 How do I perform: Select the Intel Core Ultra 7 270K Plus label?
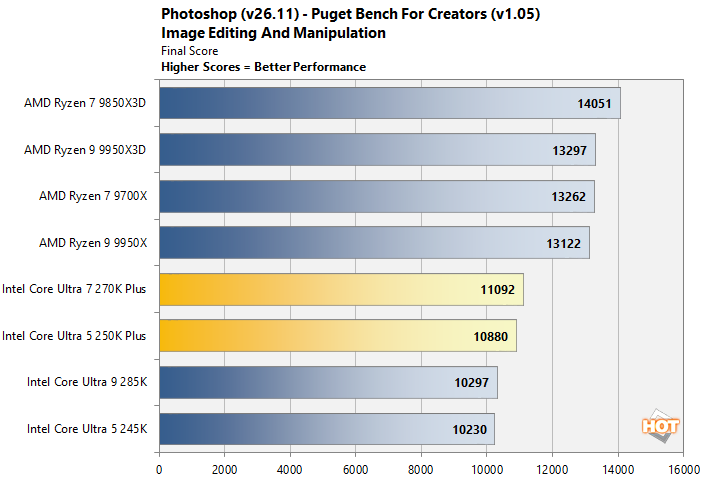pyautogui.click(x=74, y=289)
